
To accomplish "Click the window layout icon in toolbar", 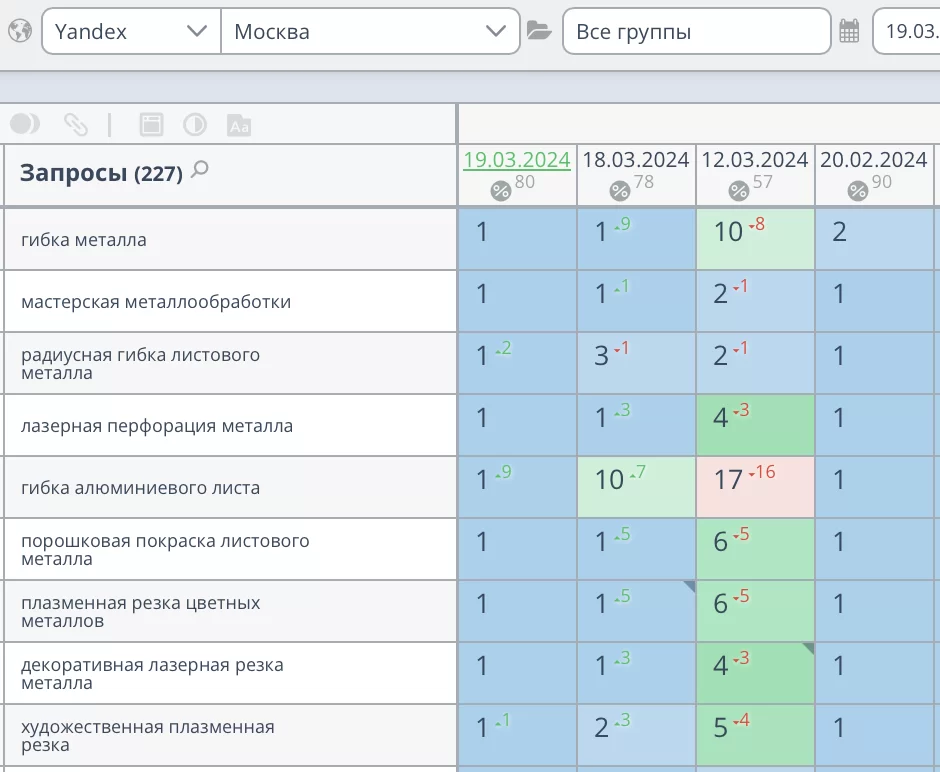I will pos(151,124).
